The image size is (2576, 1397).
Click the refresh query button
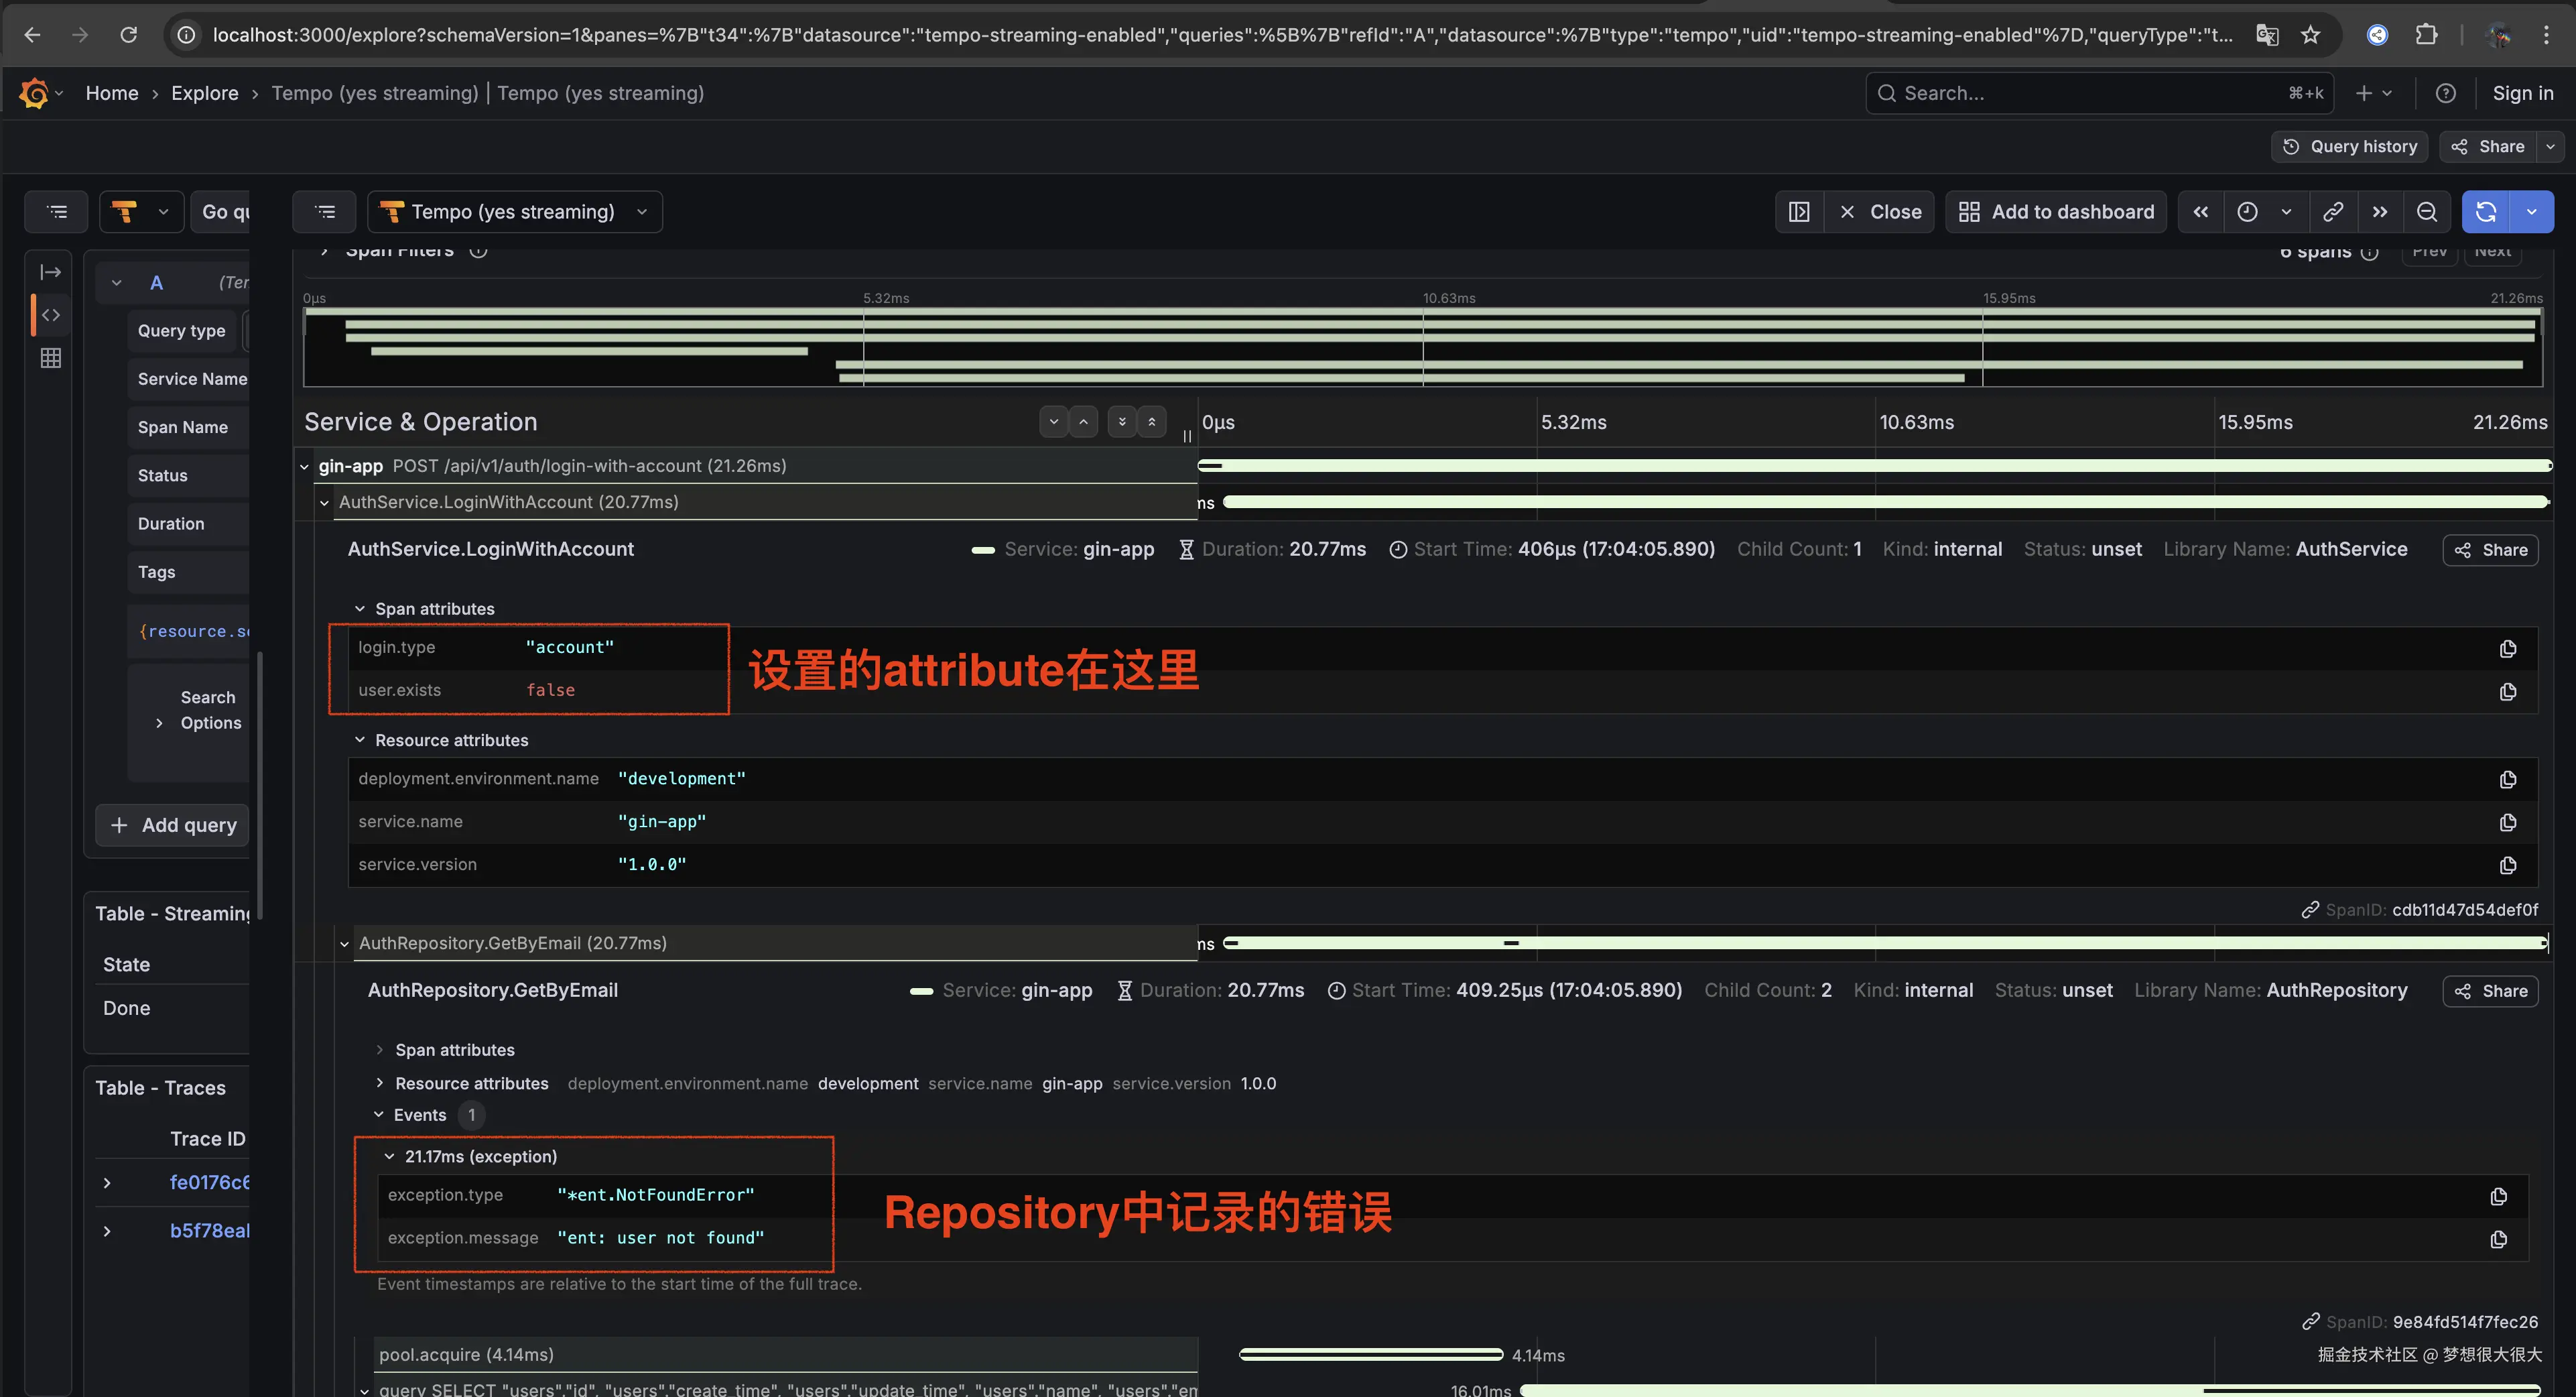pyautogui.click(x=2486, y=212)
